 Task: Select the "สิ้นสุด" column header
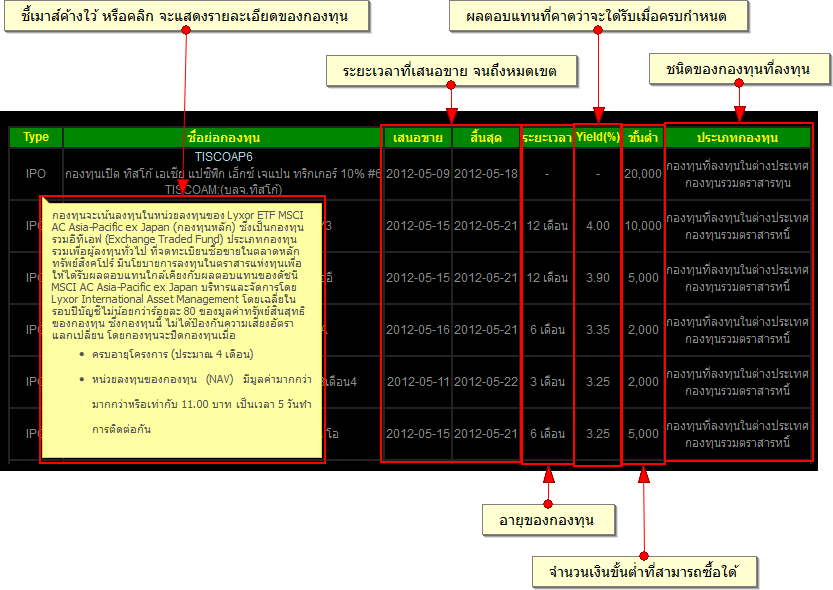pyautogui.click(x=486, y=137)
